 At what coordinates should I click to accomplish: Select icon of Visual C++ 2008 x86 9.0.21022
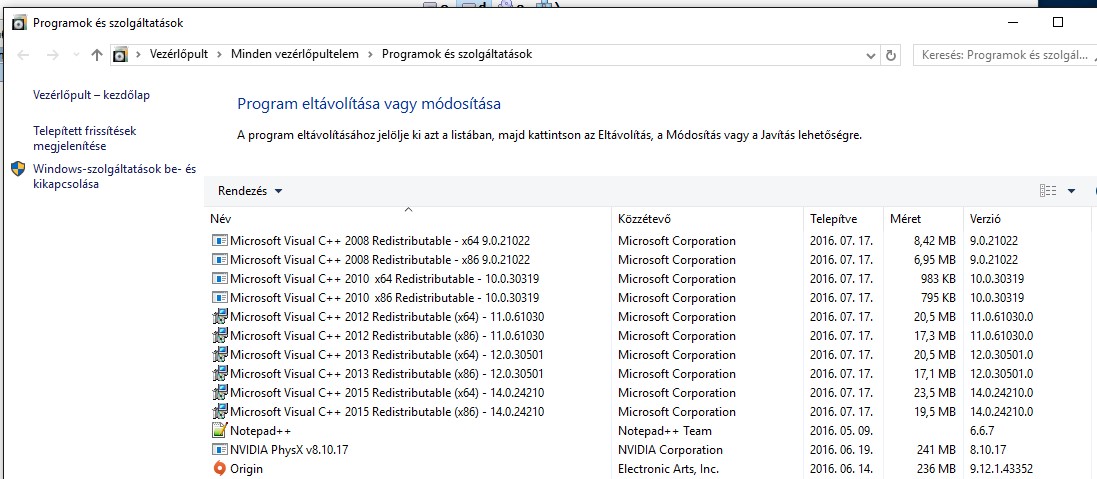point(220,259)
